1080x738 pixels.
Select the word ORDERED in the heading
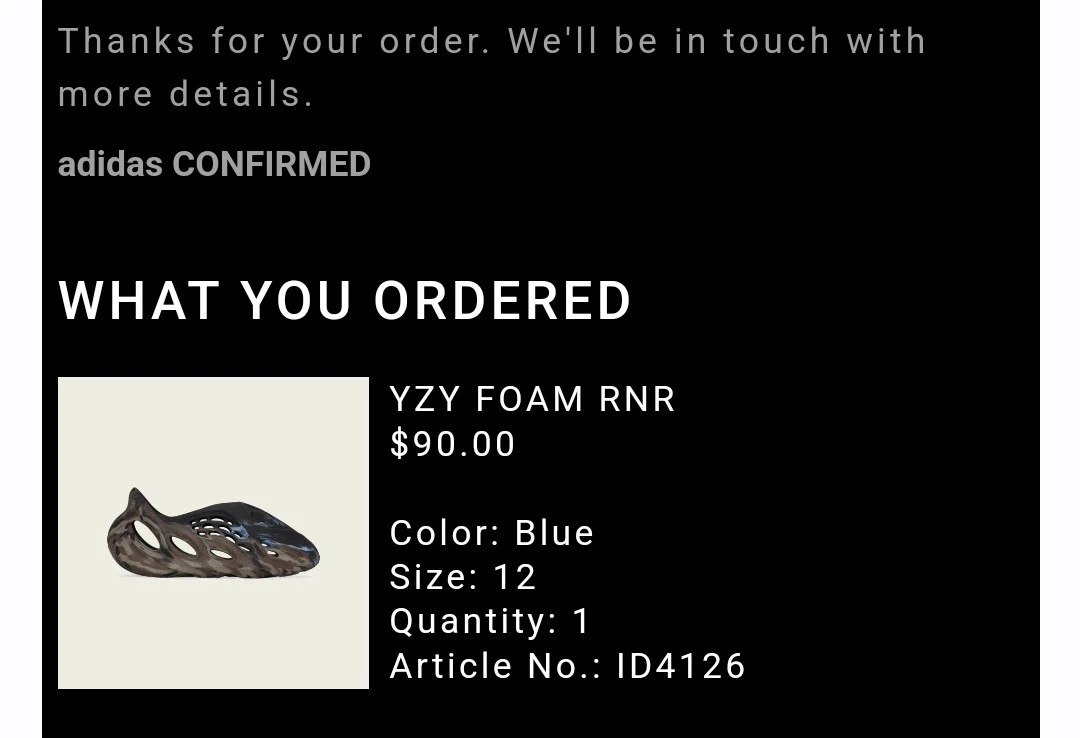click(502, 300)
